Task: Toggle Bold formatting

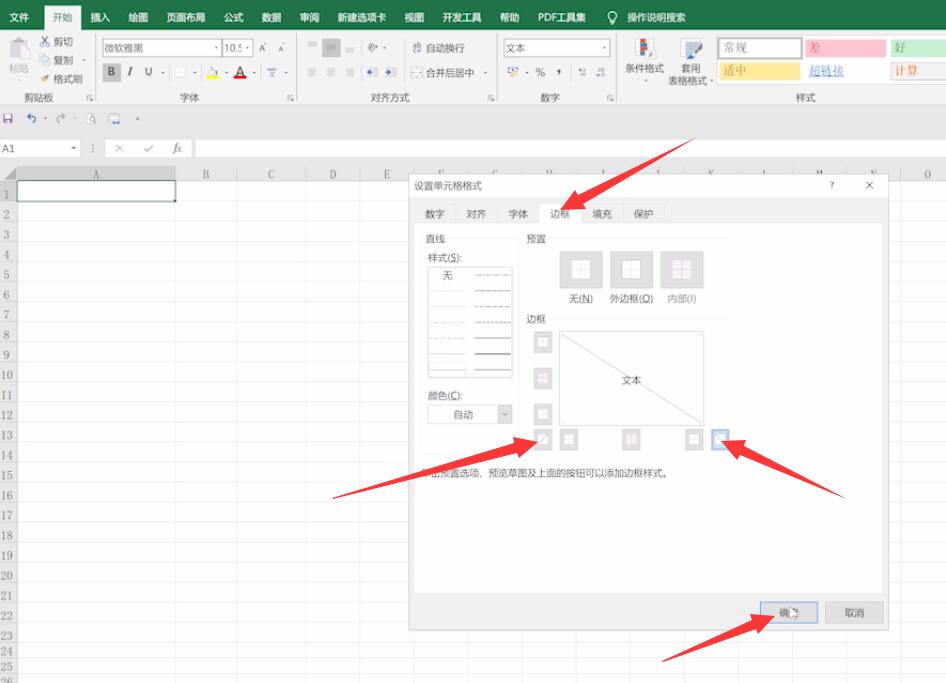Action: pyautogui.click(x=111, y=72)
